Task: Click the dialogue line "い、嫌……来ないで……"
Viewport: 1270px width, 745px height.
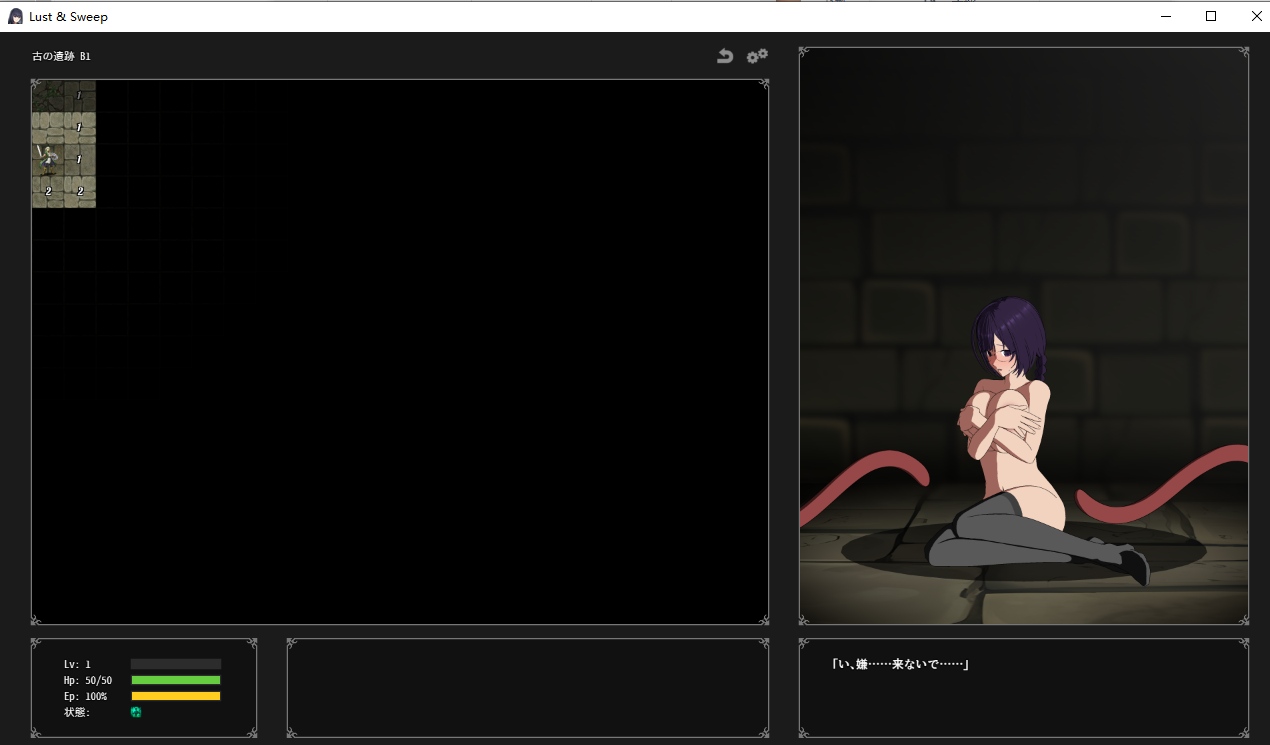Action: pos(900,664)
